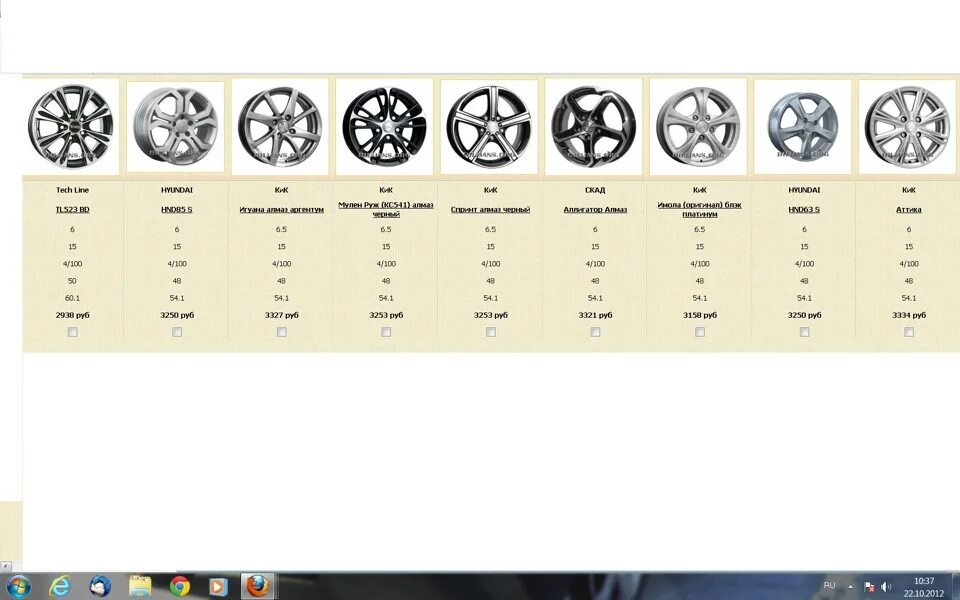Click the 50 offset value

[72, 281]
